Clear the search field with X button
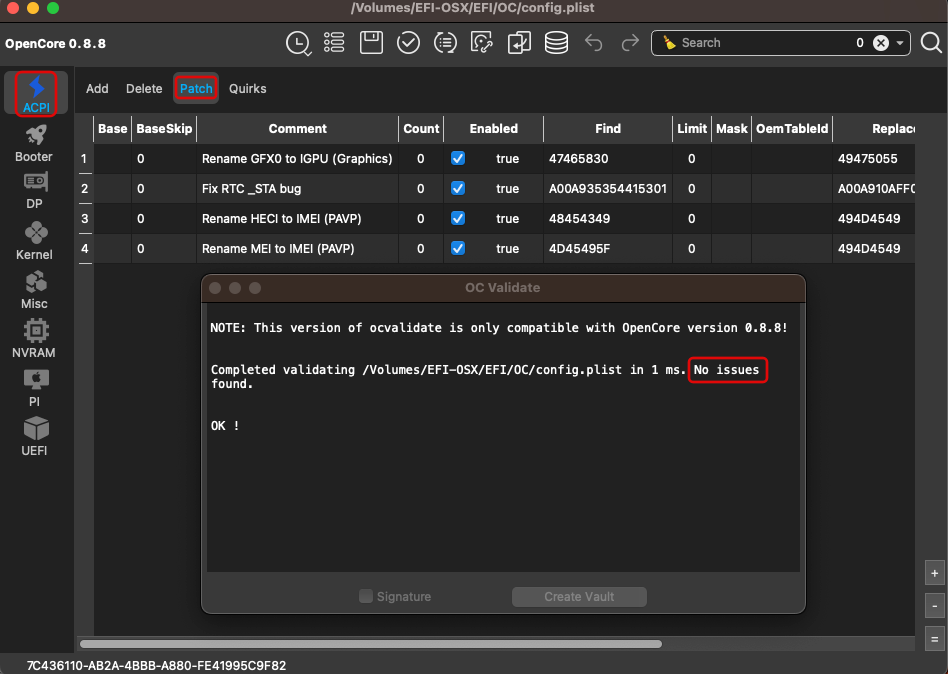Image resolution: width=948 pixels, height=674 pixels. [x=881, y=43]
